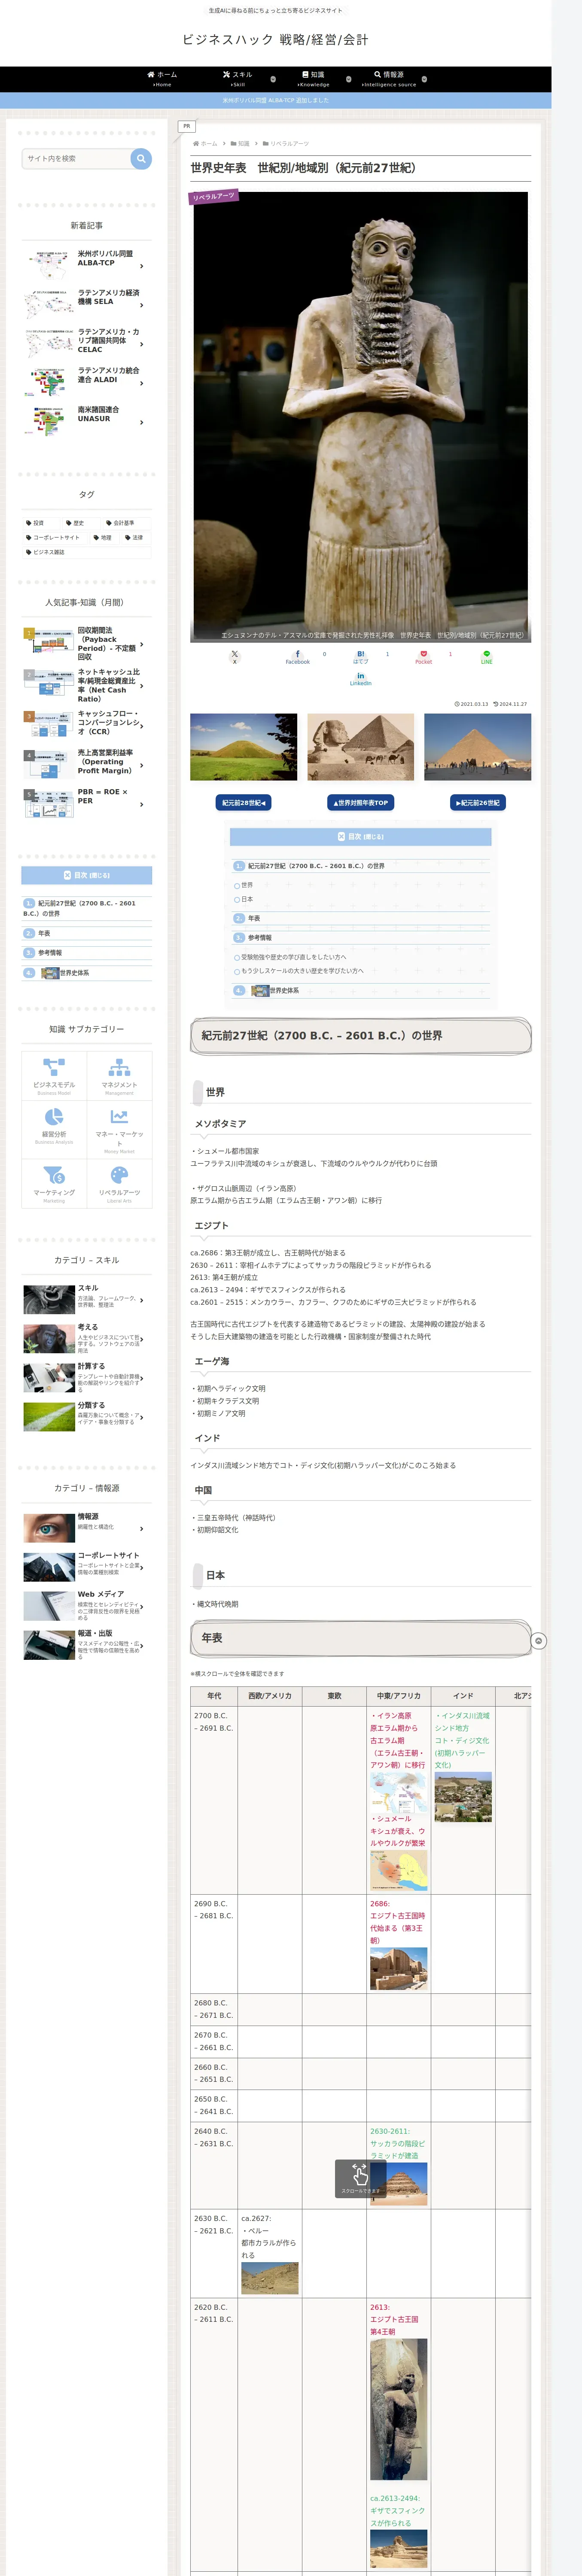Open the ネットキャッシュ比率 Net Cash Ratio article
The image size is (582, 2576).
click(x=87, y=686)
